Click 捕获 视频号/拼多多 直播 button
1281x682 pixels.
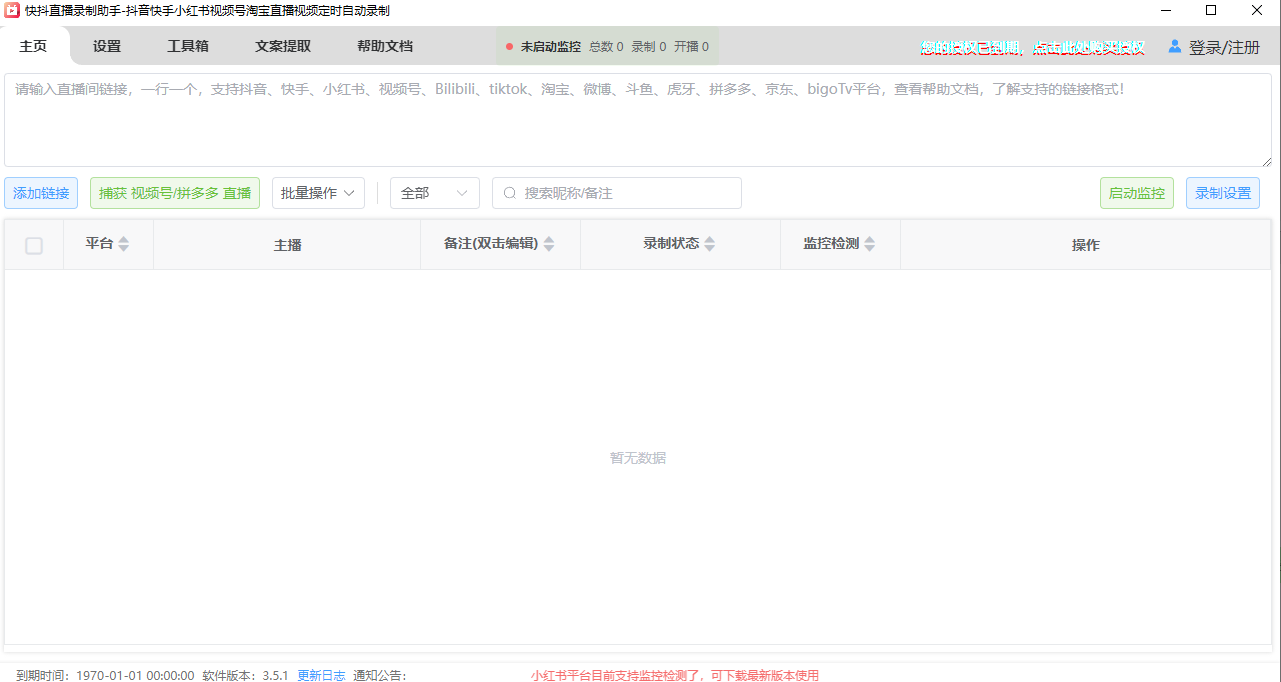coord(175,193)
